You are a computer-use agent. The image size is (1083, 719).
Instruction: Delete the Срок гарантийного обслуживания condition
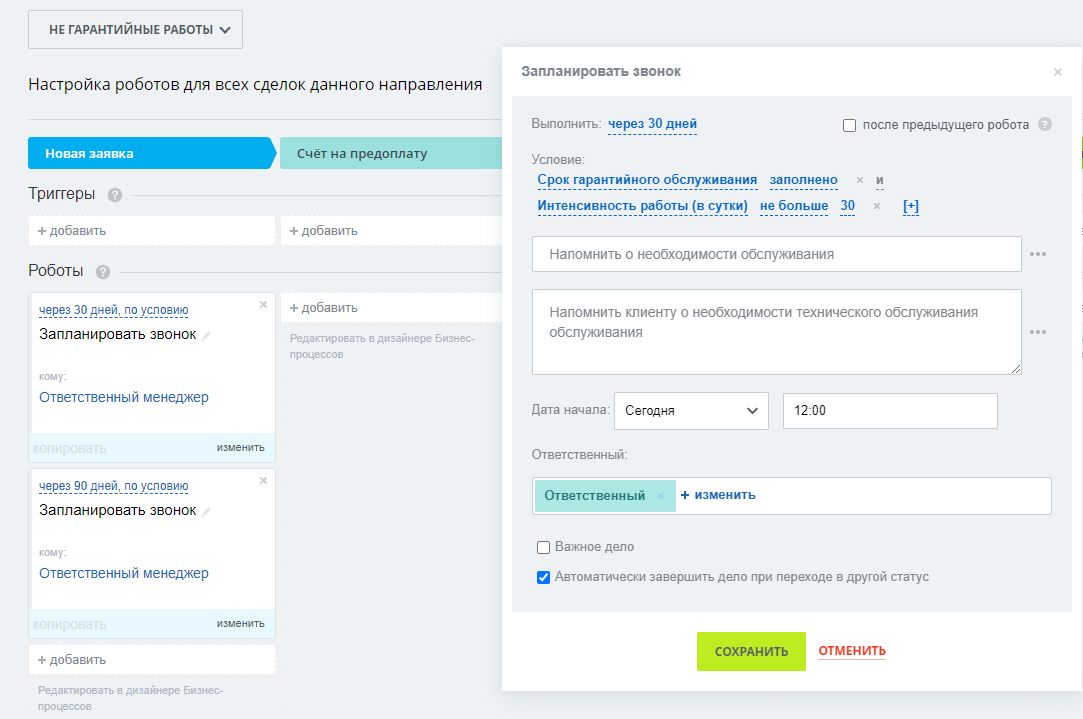pos(859,180)
